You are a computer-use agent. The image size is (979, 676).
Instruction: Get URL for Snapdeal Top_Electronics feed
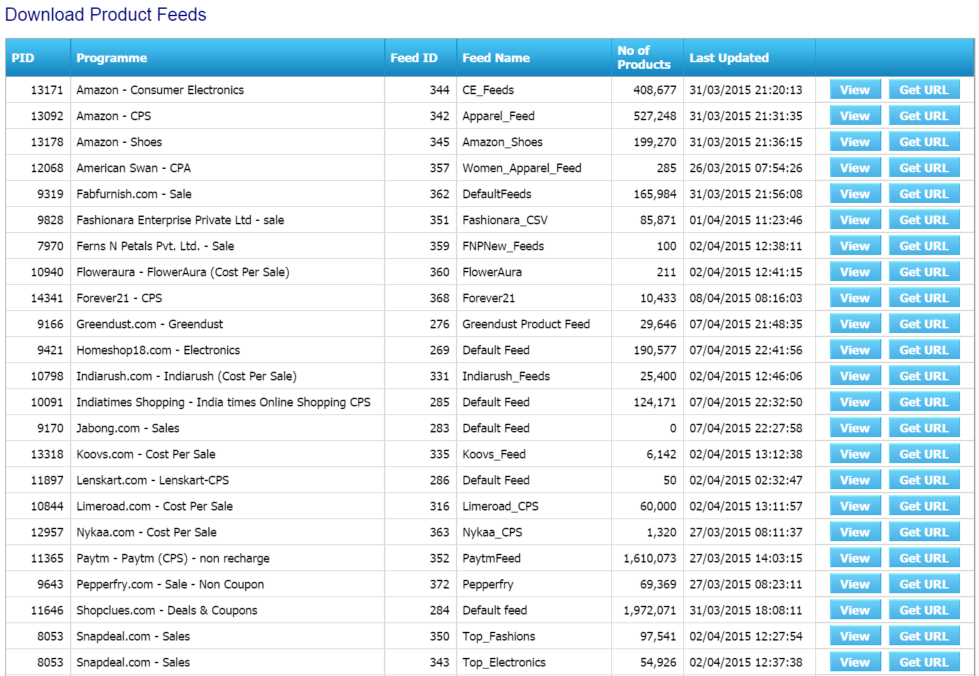(x=923, y=662)
